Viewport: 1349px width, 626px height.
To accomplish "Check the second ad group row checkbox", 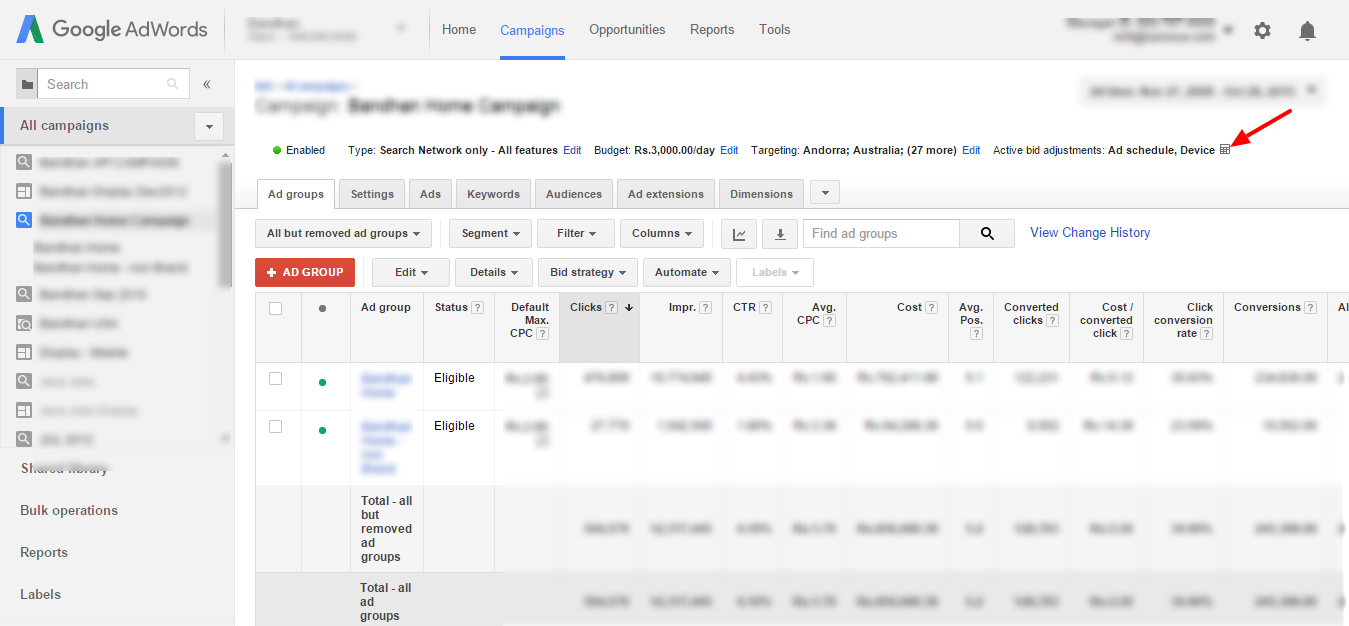I will tap(275, 427).
